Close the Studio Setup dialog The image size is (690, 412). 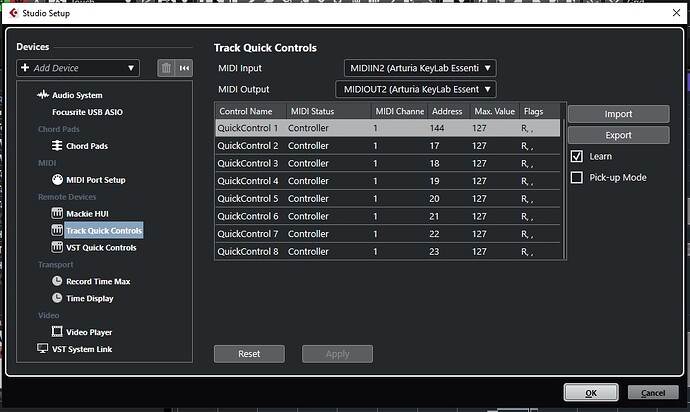[676, 13]
